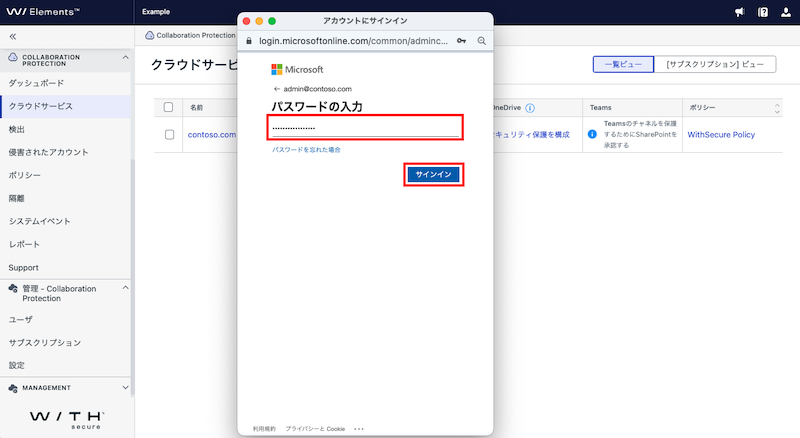Click パスワードを忘れた場合 link
800x438 pixels.
click(306, 150)
